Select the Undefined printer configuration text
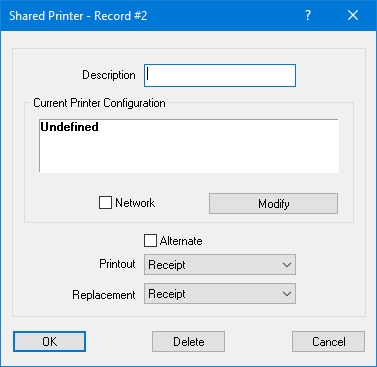This screenshot has height=367, width=377. (69, 127)
